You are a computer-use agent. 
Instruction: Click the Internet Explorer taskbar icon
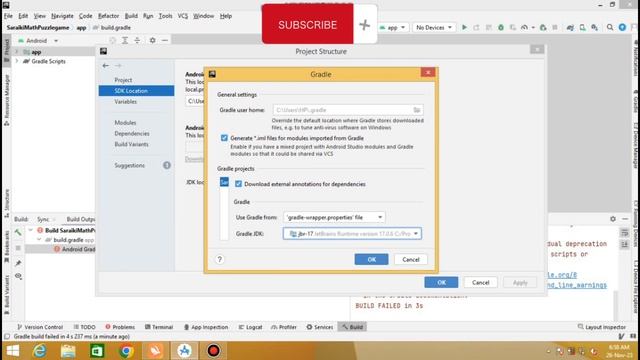tap(40, 351)
